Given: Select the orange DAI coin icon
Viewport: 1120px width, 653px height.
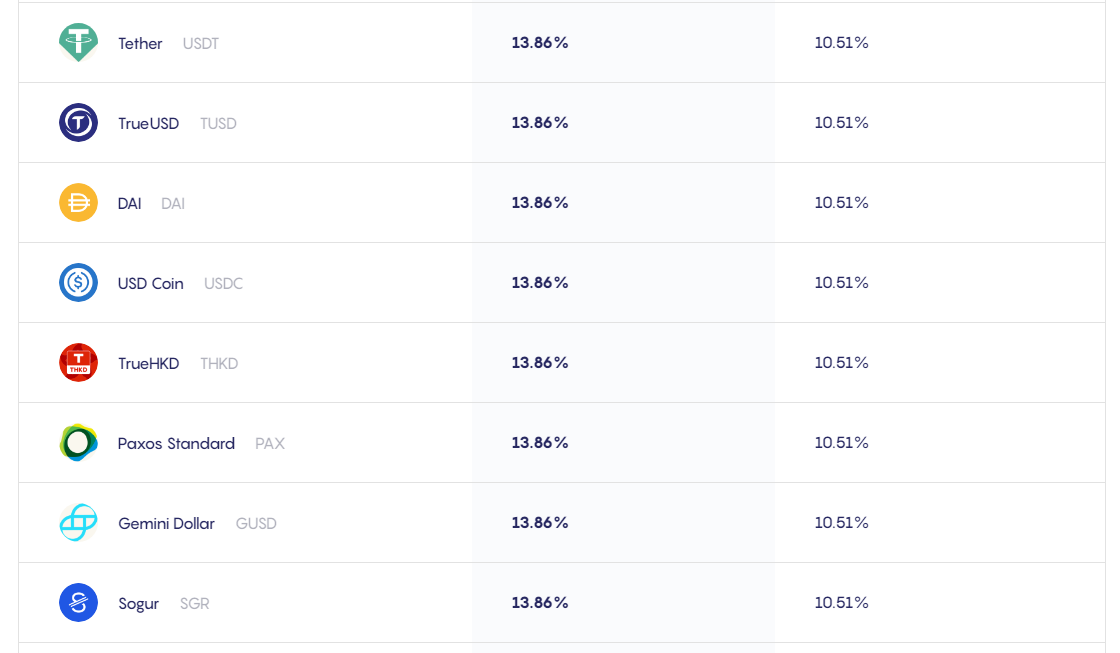Looking at the screenshot, I should [x=78, y=203].
